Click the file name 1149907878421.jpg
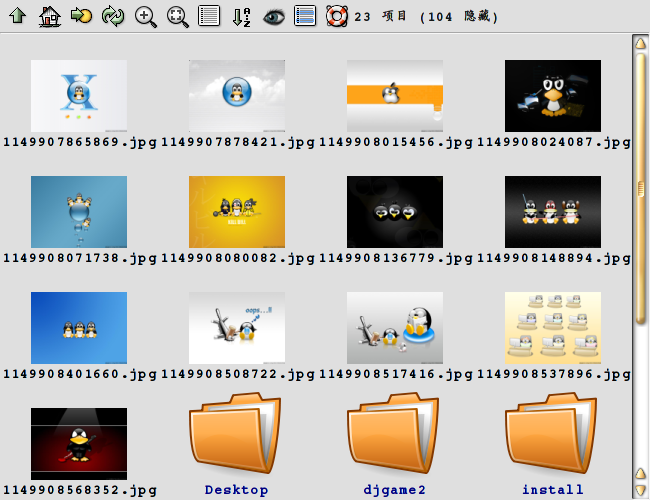The height and width of the screenshot is (500, 650). 238,143
